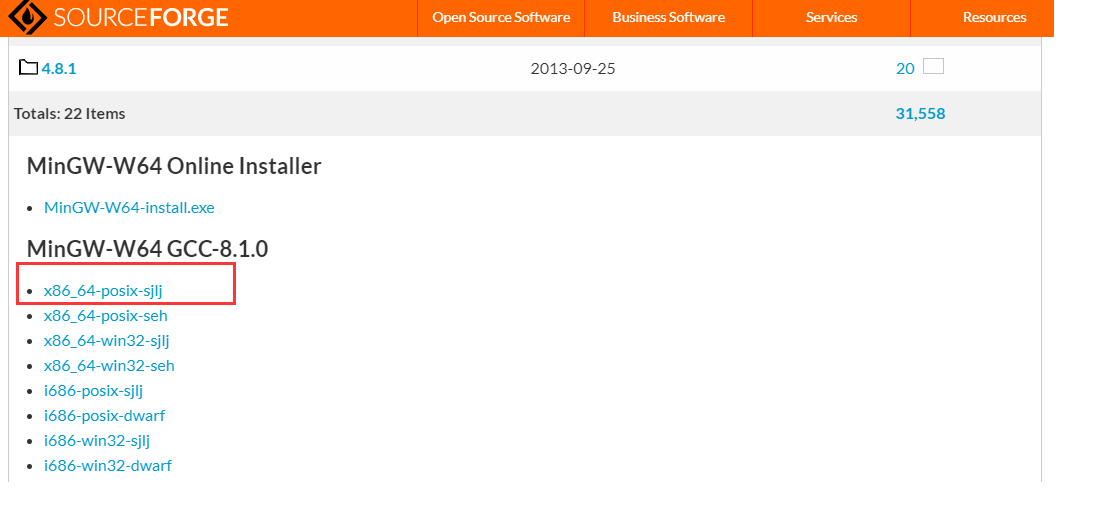Open the 4.8.1 folder link
This screenshot has height=530, width=1095.
(59, 68)
